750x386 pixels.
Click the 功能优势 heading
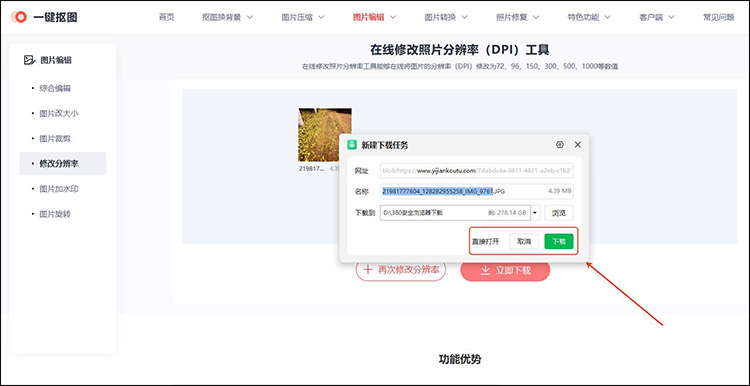point(460,359)
